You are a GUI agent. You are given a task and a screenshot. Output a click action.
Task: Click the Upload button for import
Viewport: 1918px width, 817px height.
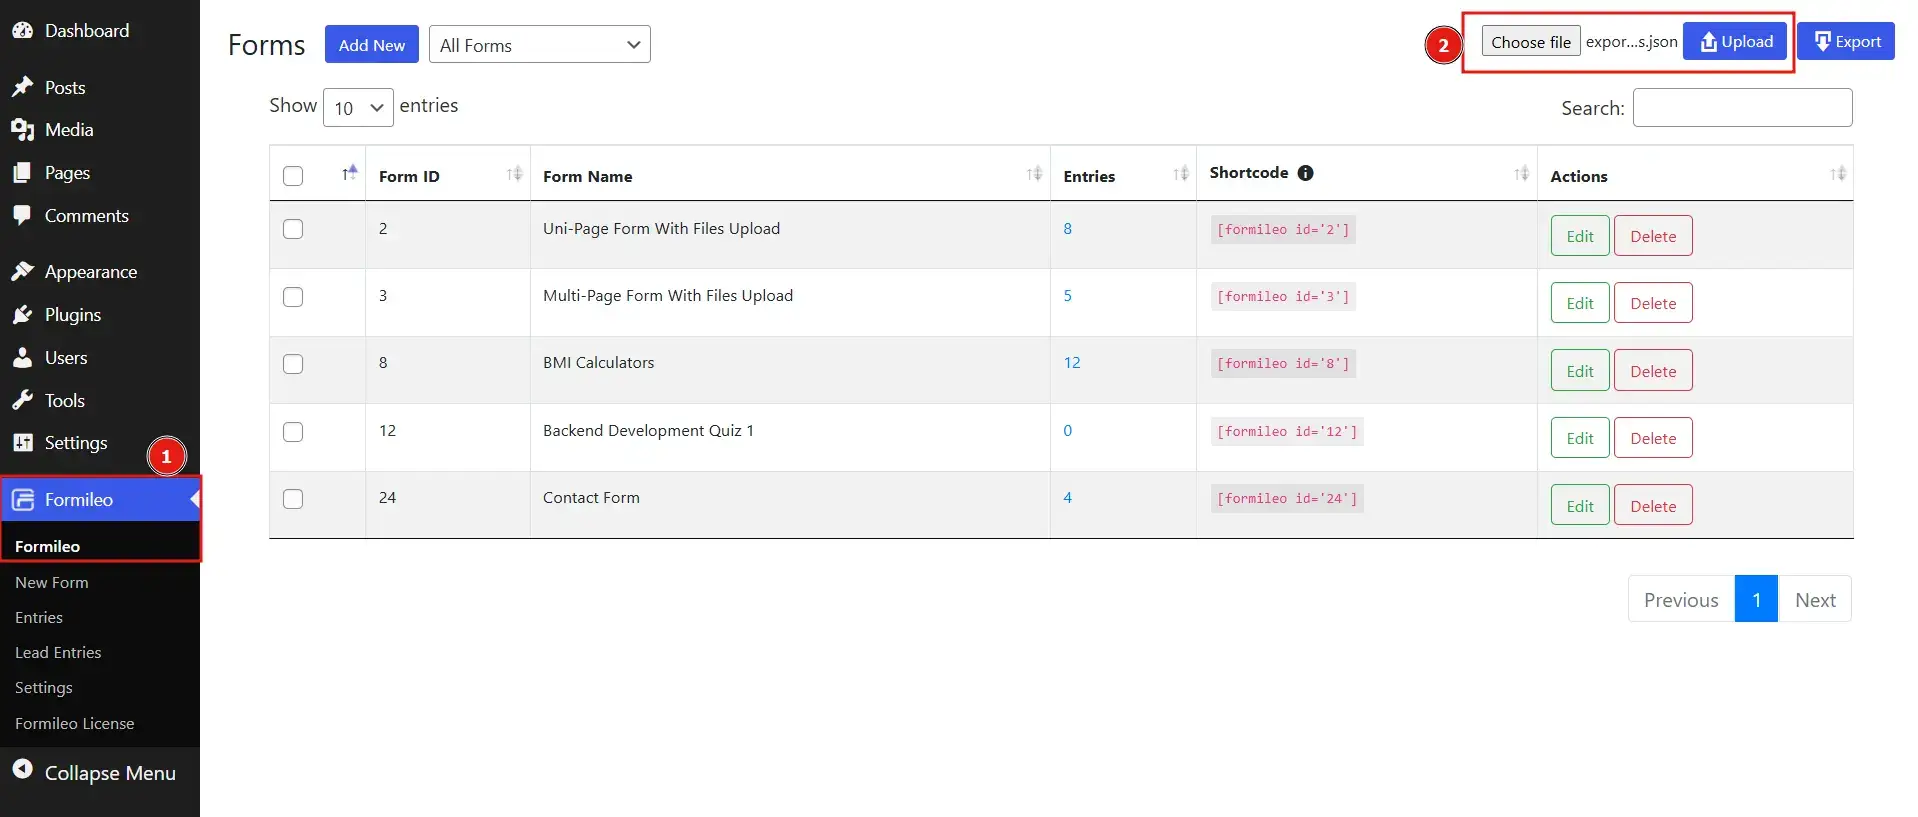pyautogui.click(x=1735, y=42)
